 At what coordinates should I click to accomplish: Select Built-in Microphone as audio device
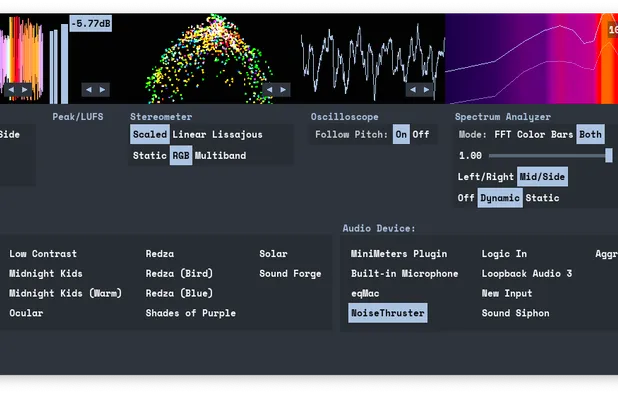coord(404,273)
